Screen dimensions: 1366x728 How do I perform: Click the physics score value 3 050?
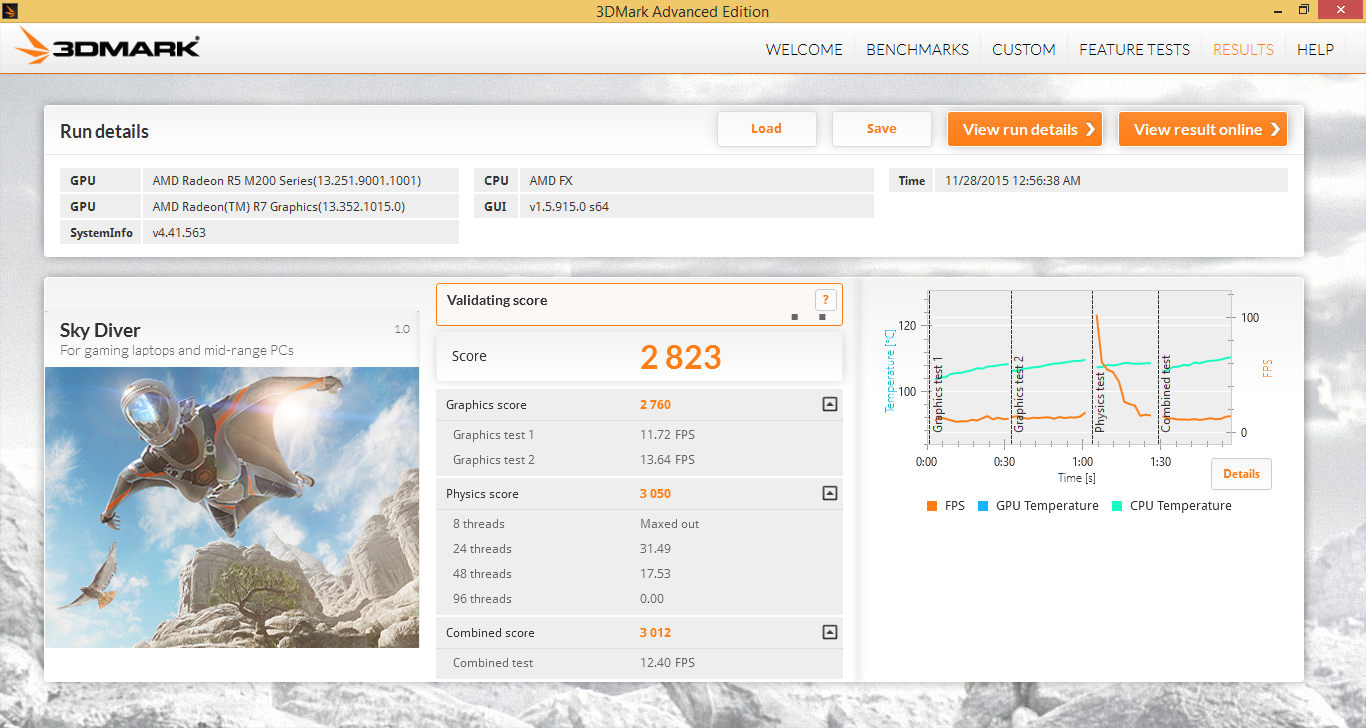pos(655,494)
